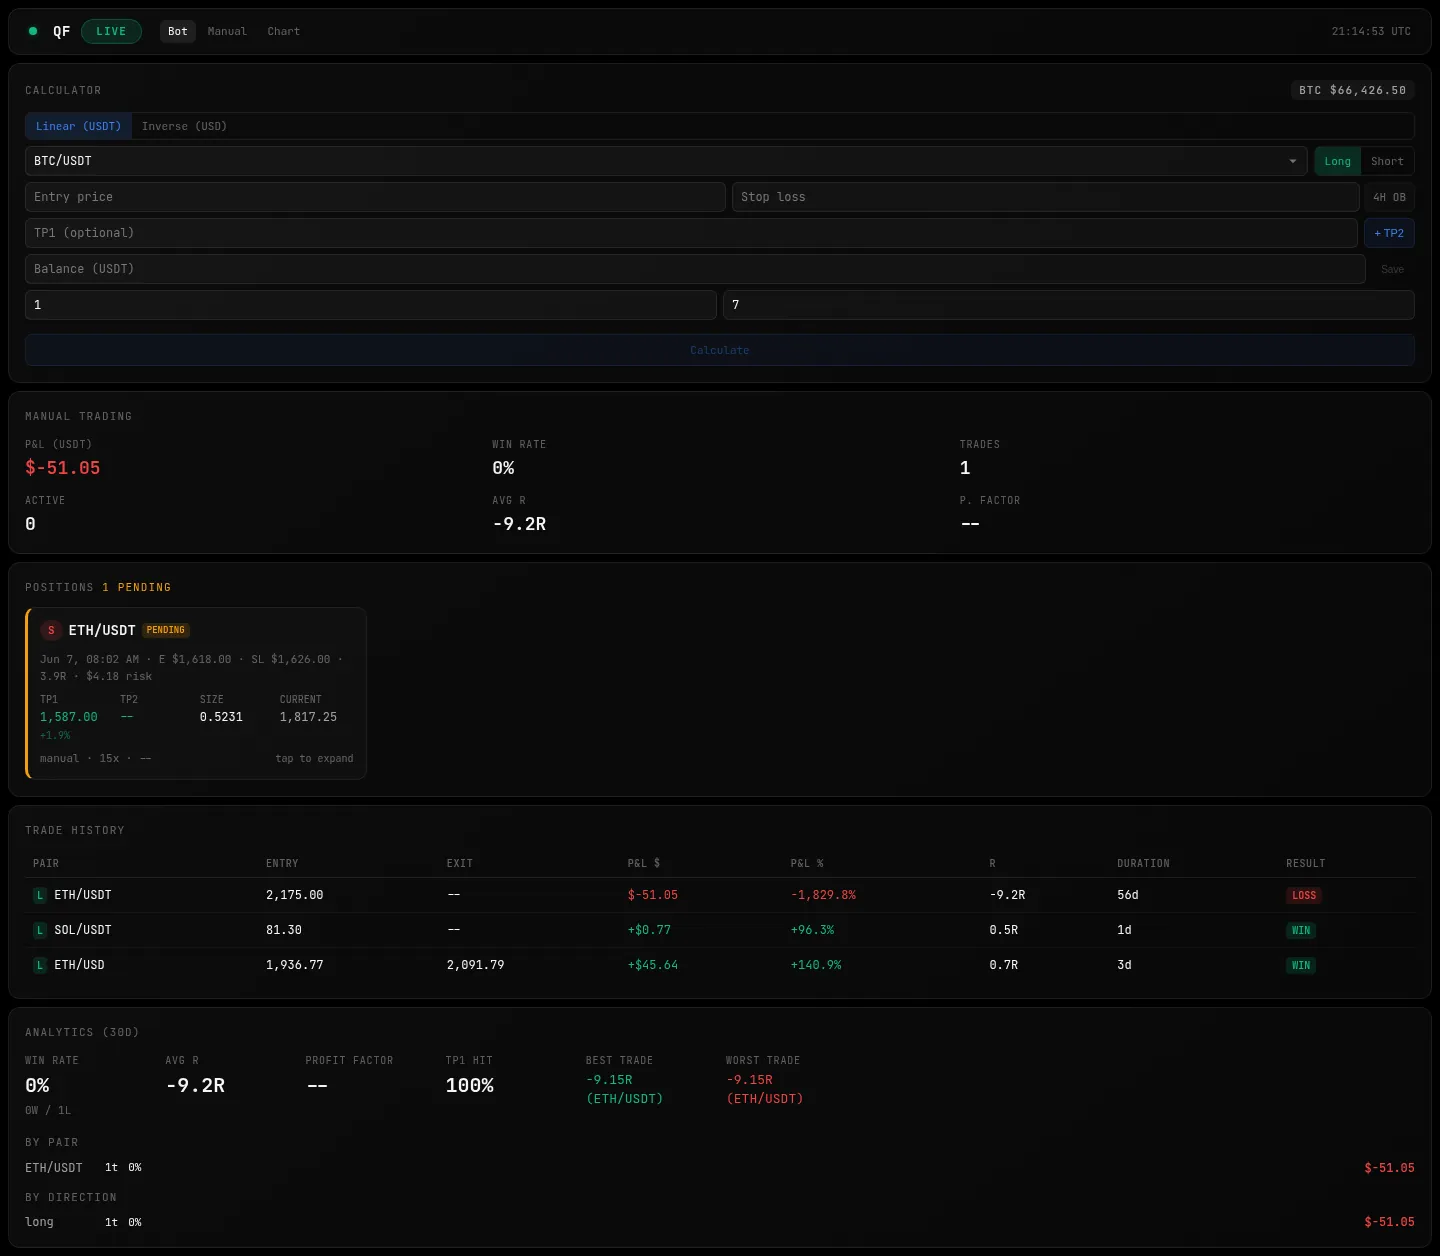Click the $-51.05 P&L value in Manual Trading

[x=63, y=468]
